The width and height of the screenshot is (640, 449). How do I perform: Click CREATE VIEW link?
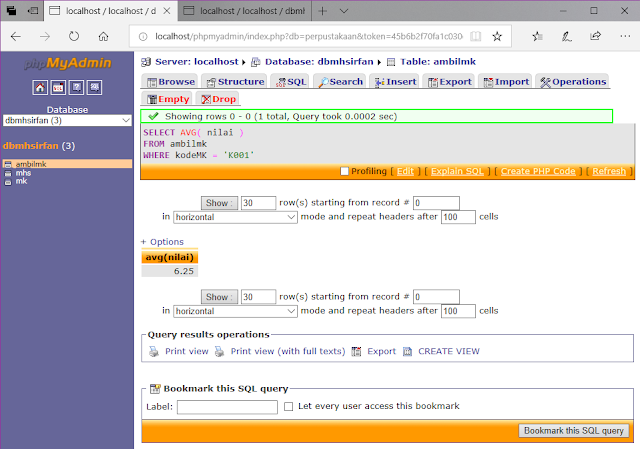click(x=449, y=351)
